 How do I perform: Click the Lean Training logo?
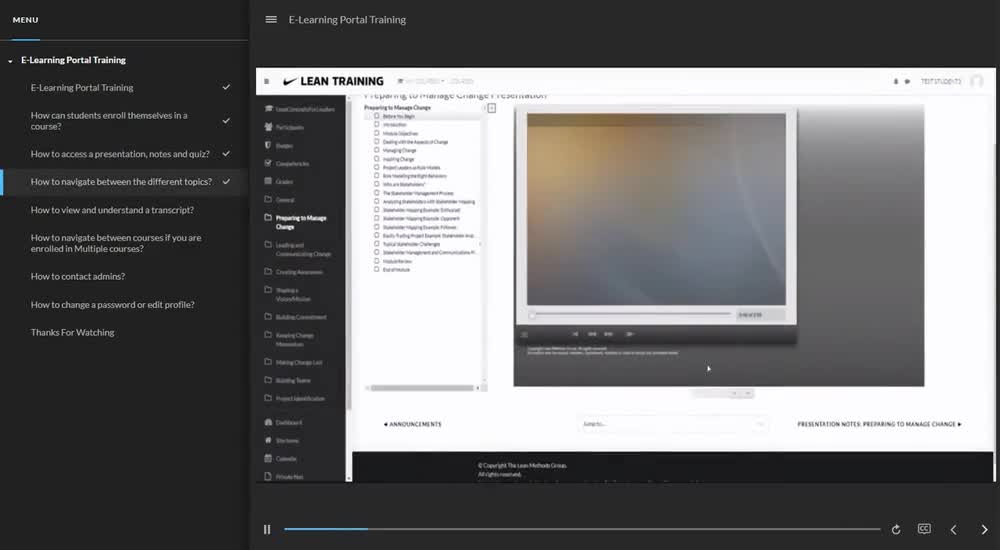point(333,82)
